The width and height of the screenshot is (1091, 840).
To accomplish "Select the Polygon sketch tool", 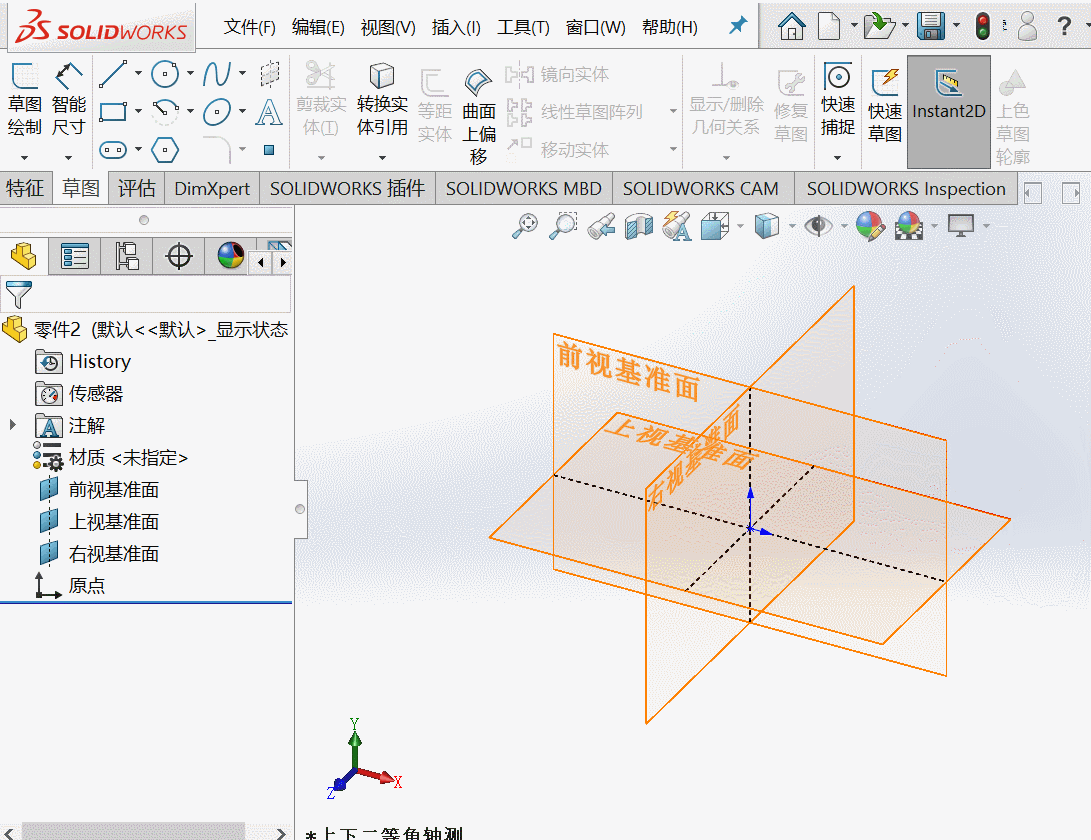I will [x=165, y=150].
